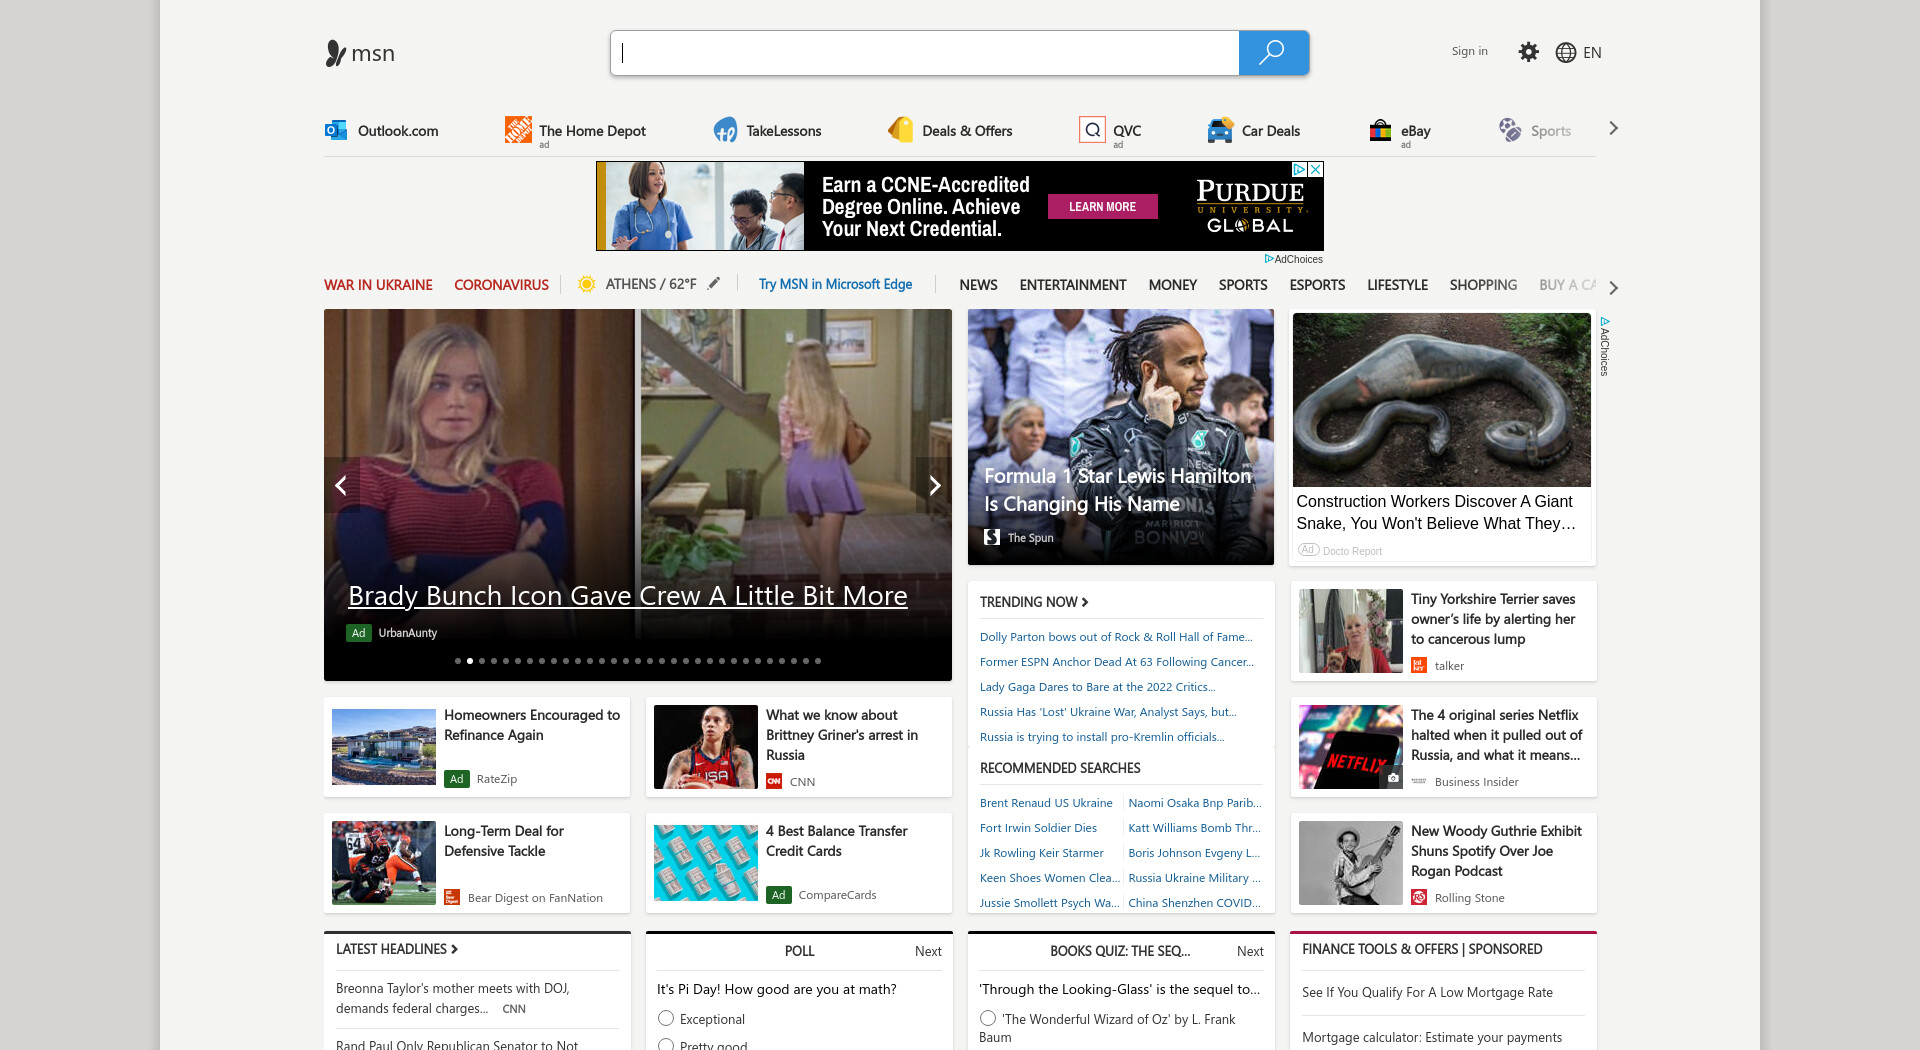The height and width of the screenshot is (1050, 1920).
Task: Expand the shortcut bar with right chevron
Action: 1613,128
